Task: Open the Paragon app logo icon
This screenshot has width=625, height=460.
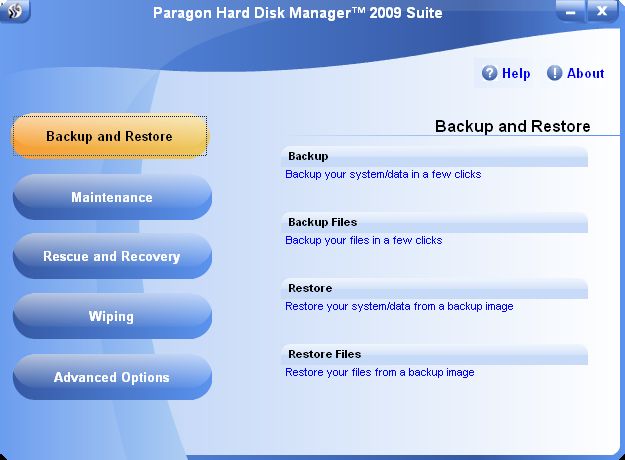Action: point(15,11)
